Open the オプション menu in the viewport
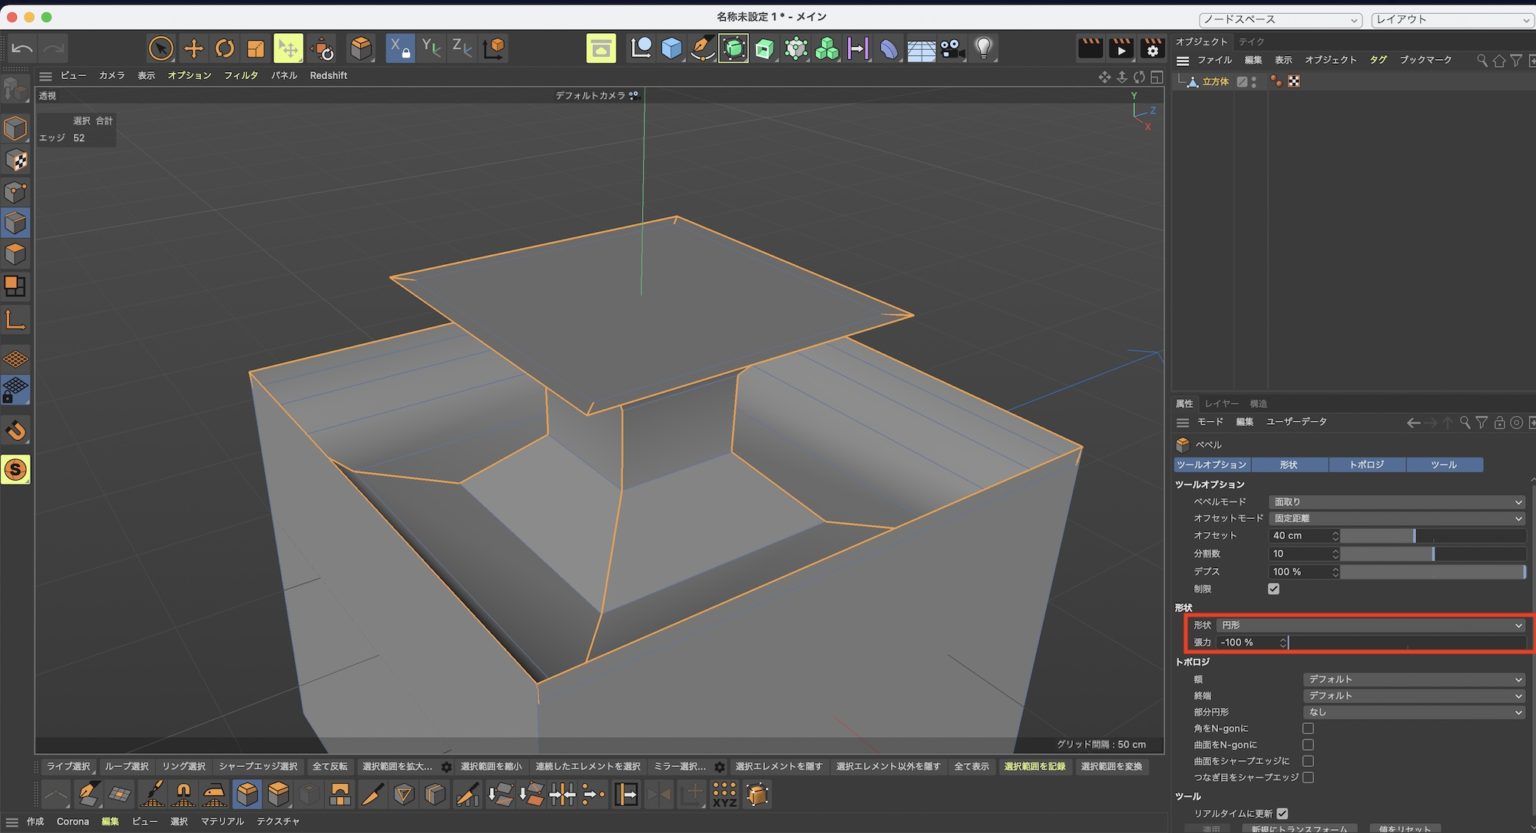The width and height of the screenshot is (1536, 833). point(189,74)
